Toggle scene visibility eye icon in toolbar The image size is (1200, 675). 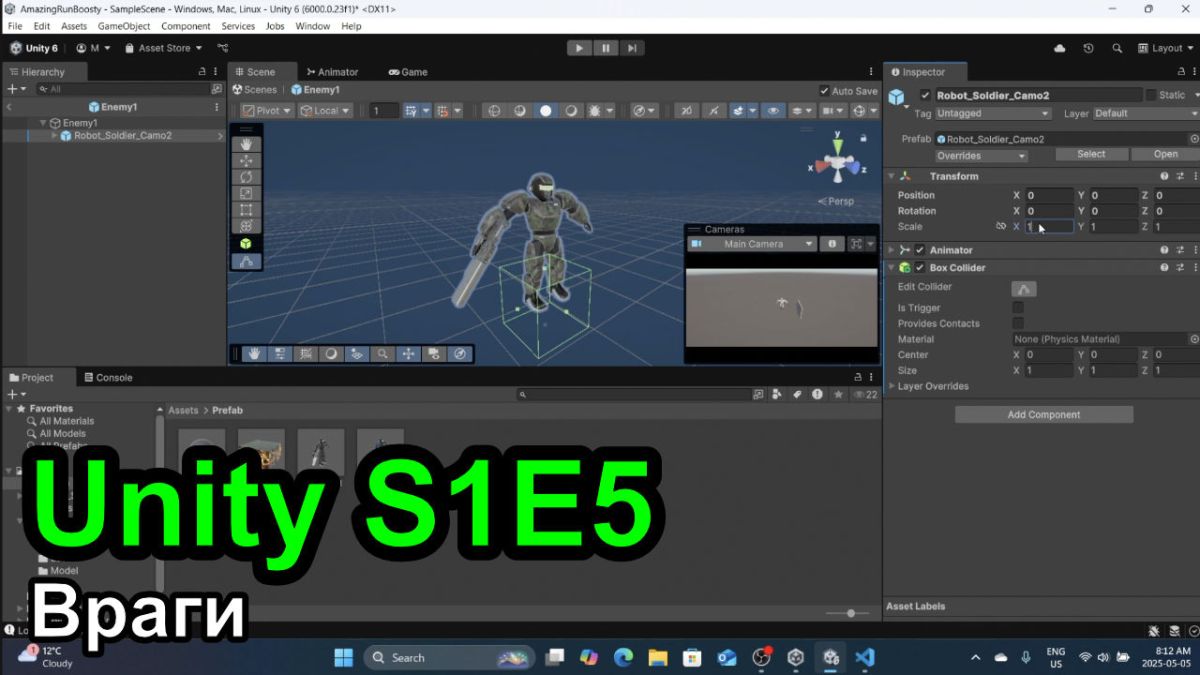tap(772, 111)
